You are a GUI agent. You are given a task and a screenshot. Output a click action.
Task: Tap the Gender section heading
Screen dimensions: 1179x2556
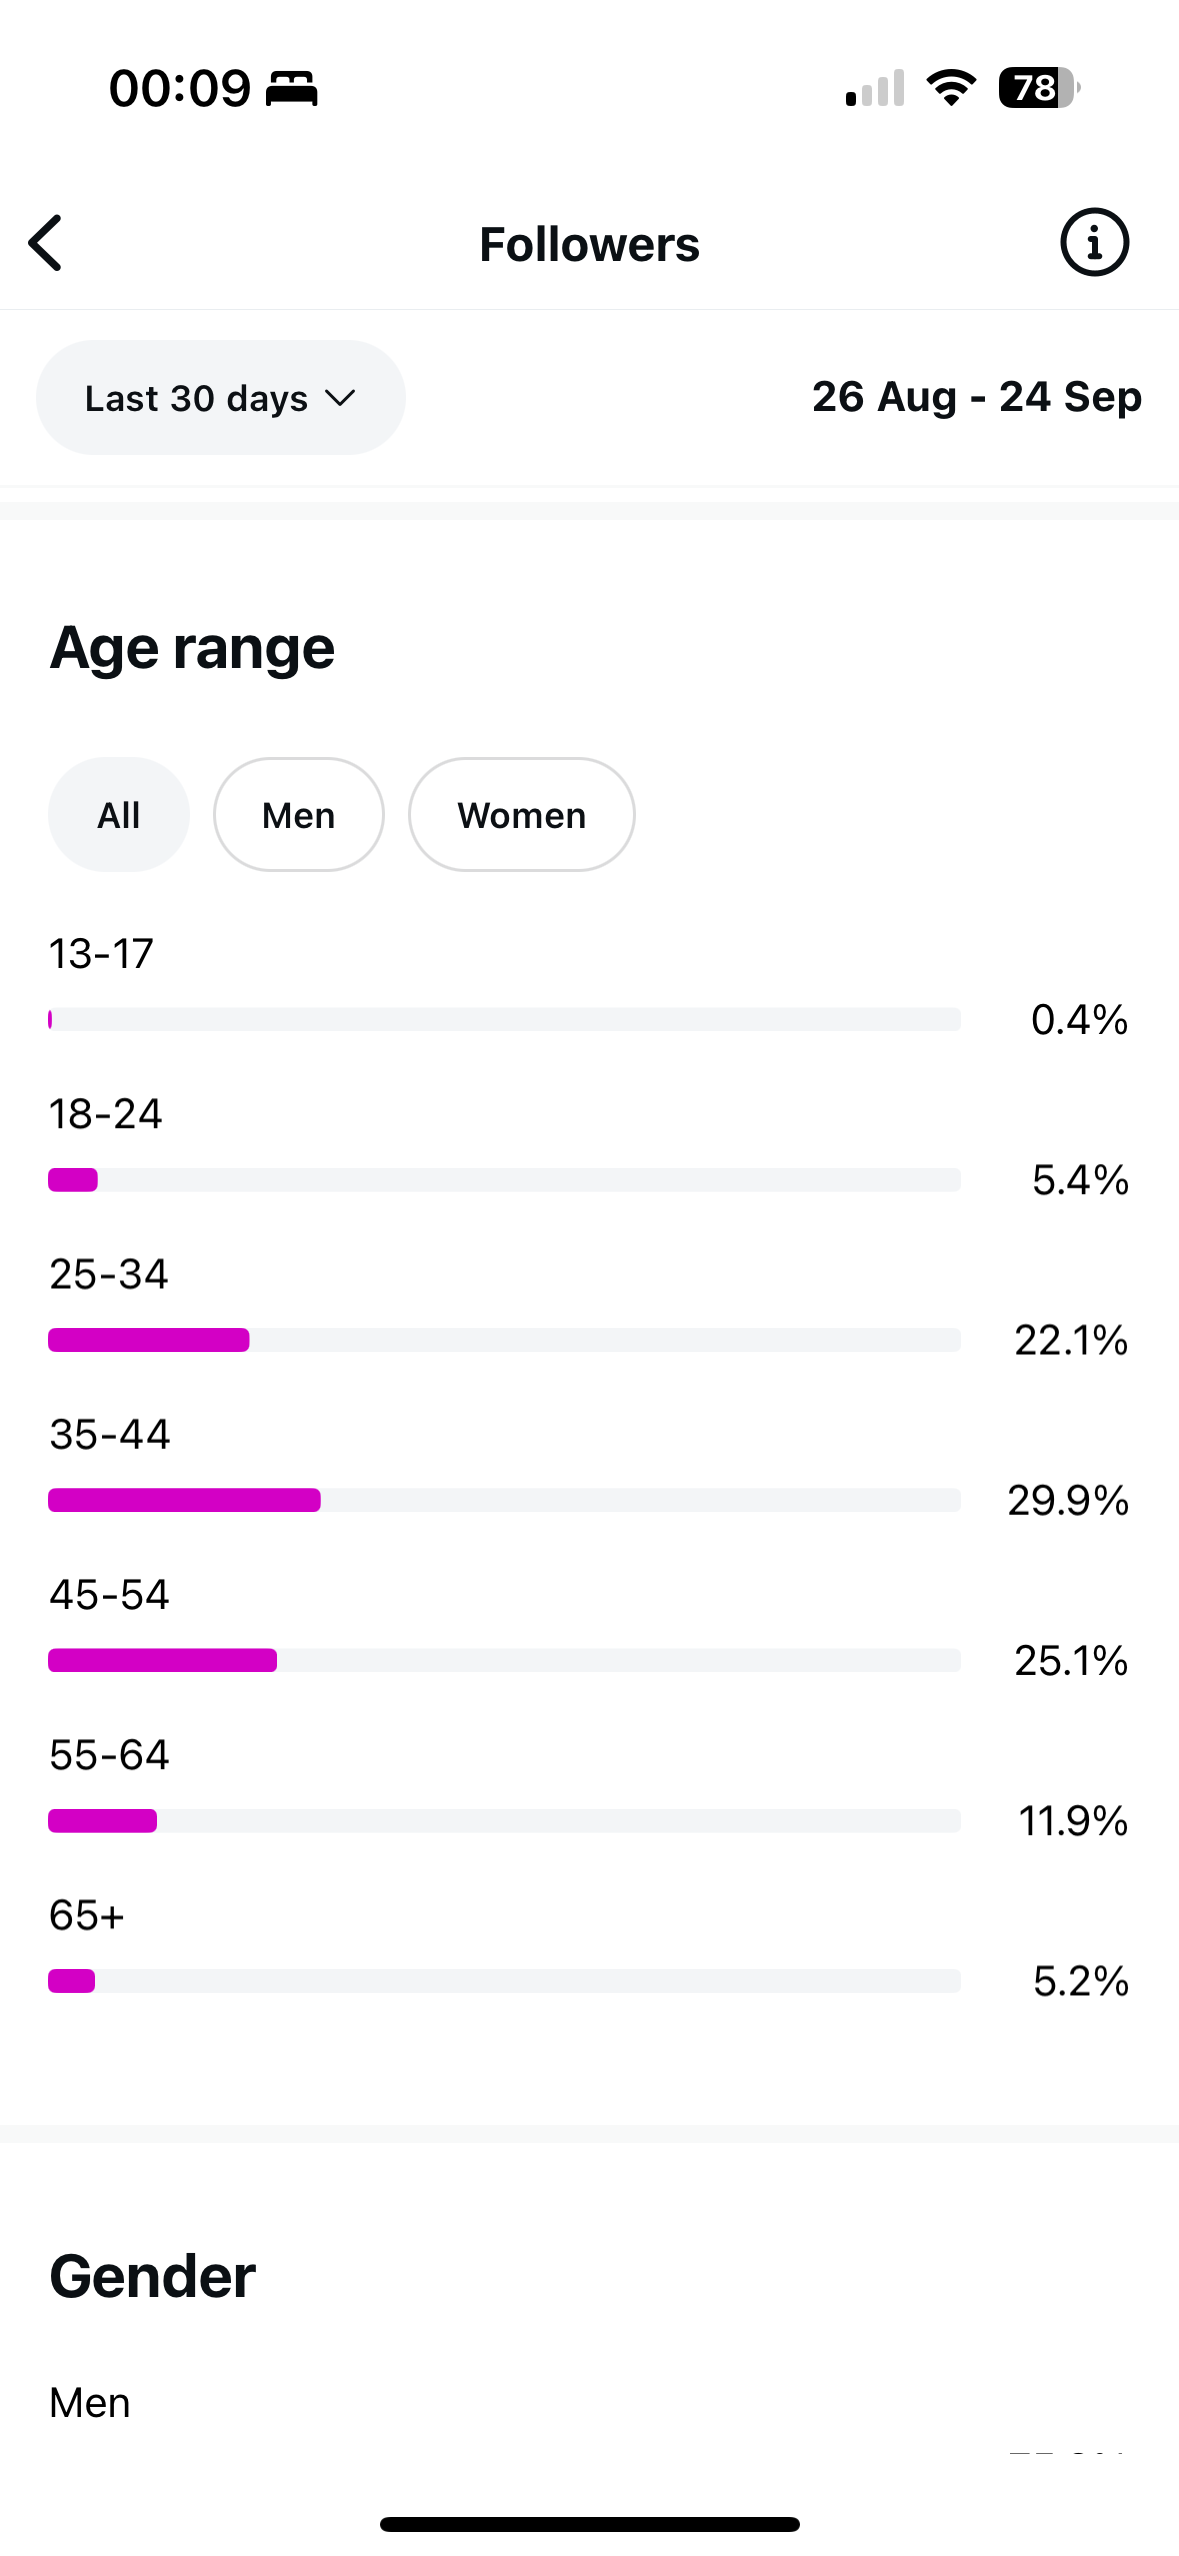point(153,2277)
